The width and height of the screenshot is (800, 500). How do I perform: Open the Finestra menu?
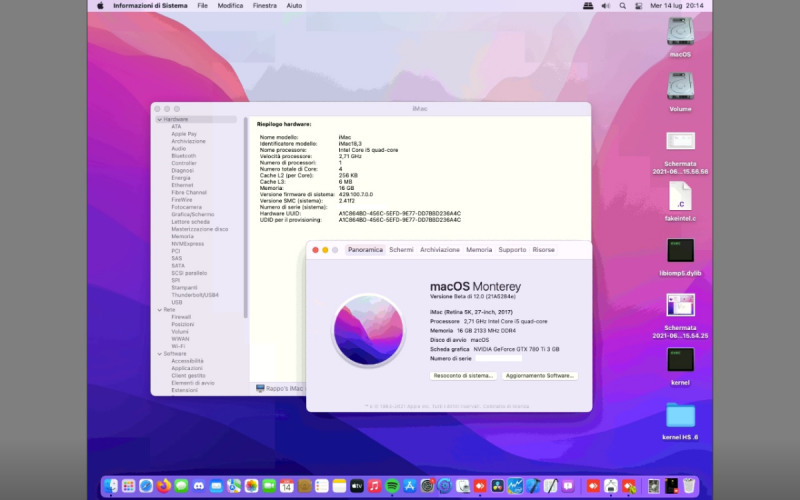tap(264, 5)
